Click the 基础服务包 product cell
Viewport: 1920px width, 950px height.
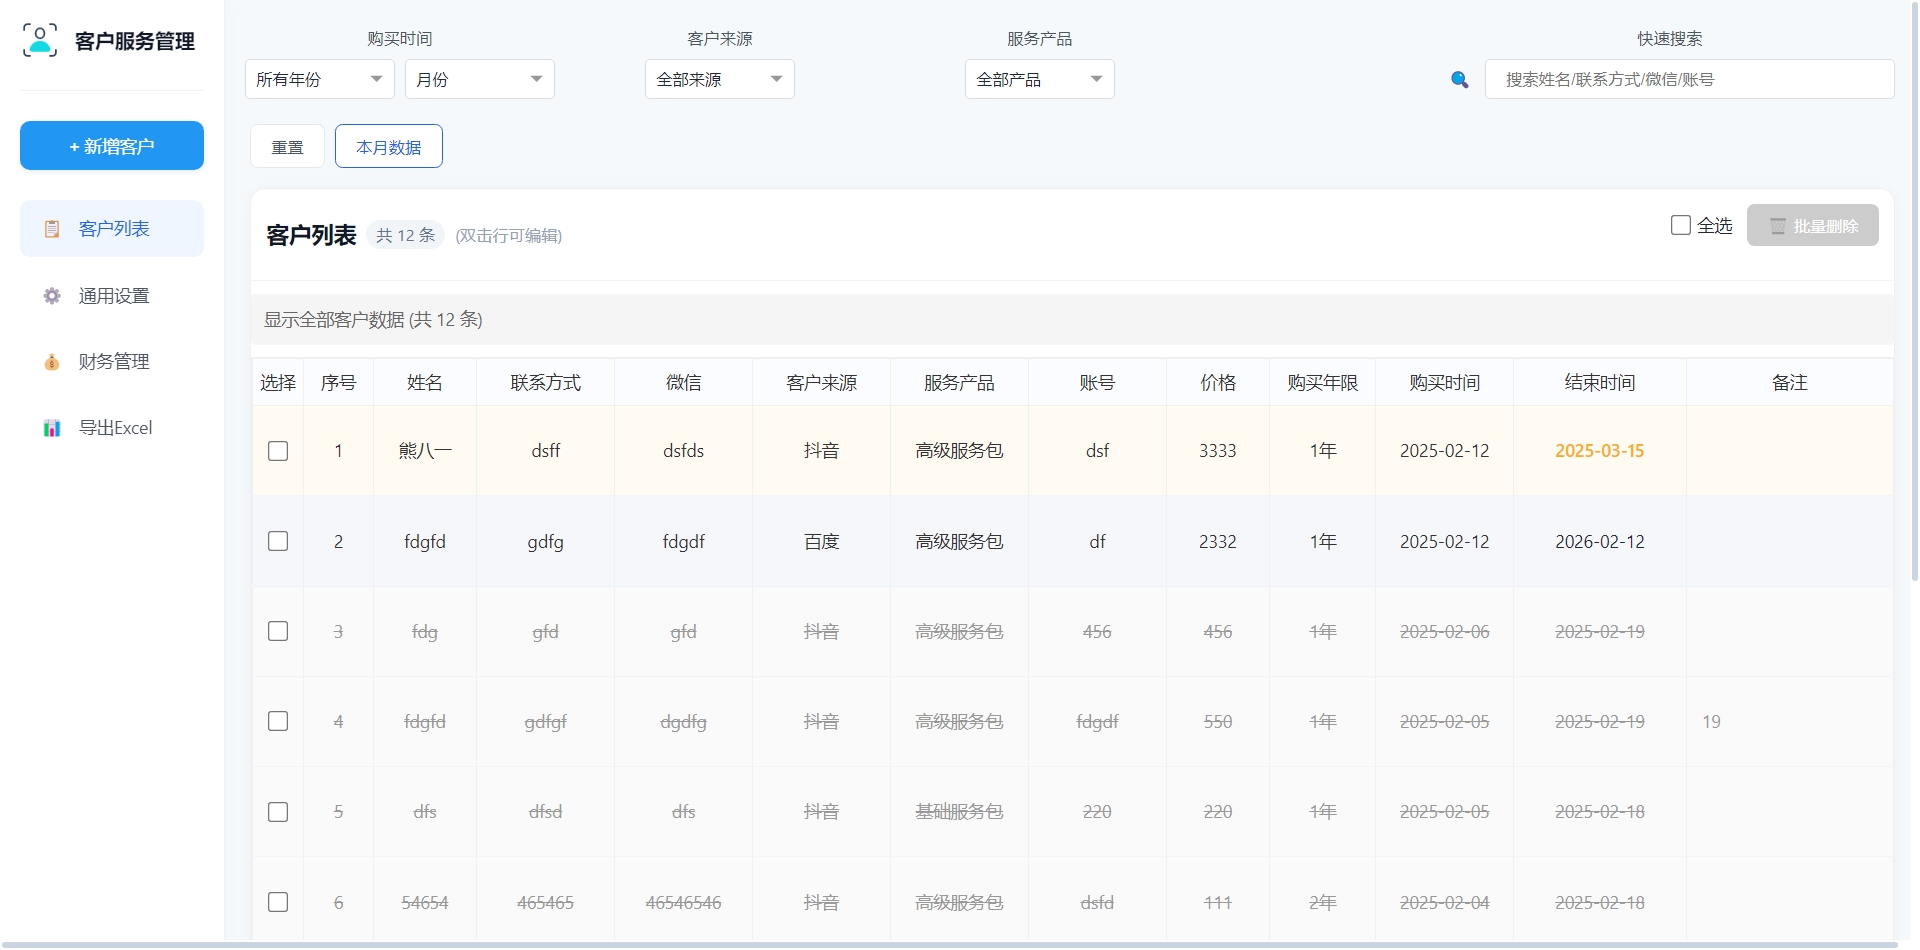pos(960,812)
